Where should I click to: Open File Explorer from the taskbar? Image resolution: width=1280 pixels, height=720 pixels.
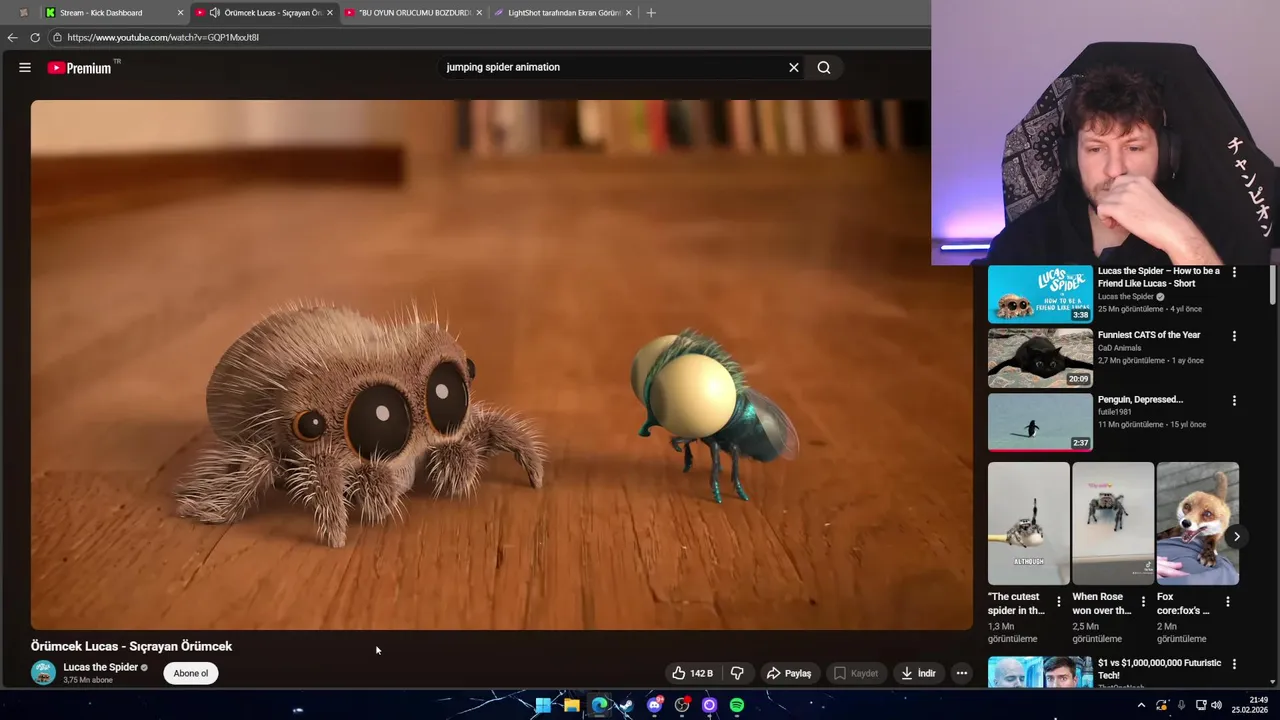click(571, 705)
